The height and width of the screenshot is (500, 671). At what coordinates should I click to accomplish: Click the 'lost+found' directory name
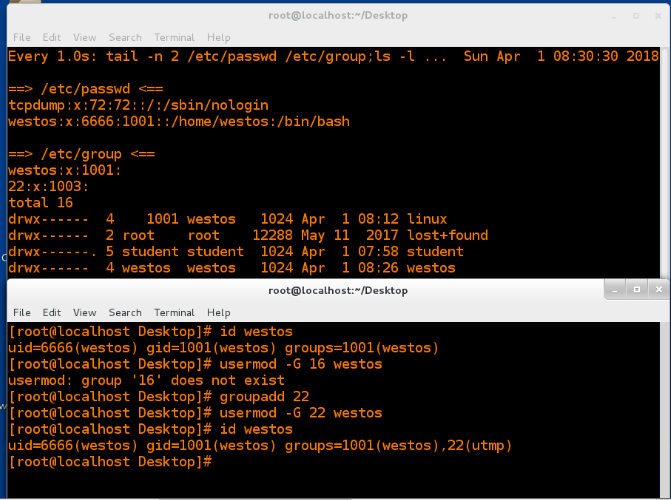coord(447,235)
